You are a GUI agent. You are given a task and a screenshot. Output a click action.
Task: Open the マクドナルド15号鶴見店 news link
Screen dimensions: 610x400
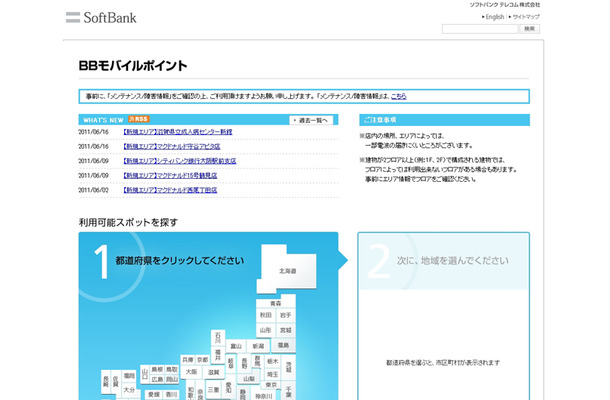pyautogui.click(x=169, y=175)
